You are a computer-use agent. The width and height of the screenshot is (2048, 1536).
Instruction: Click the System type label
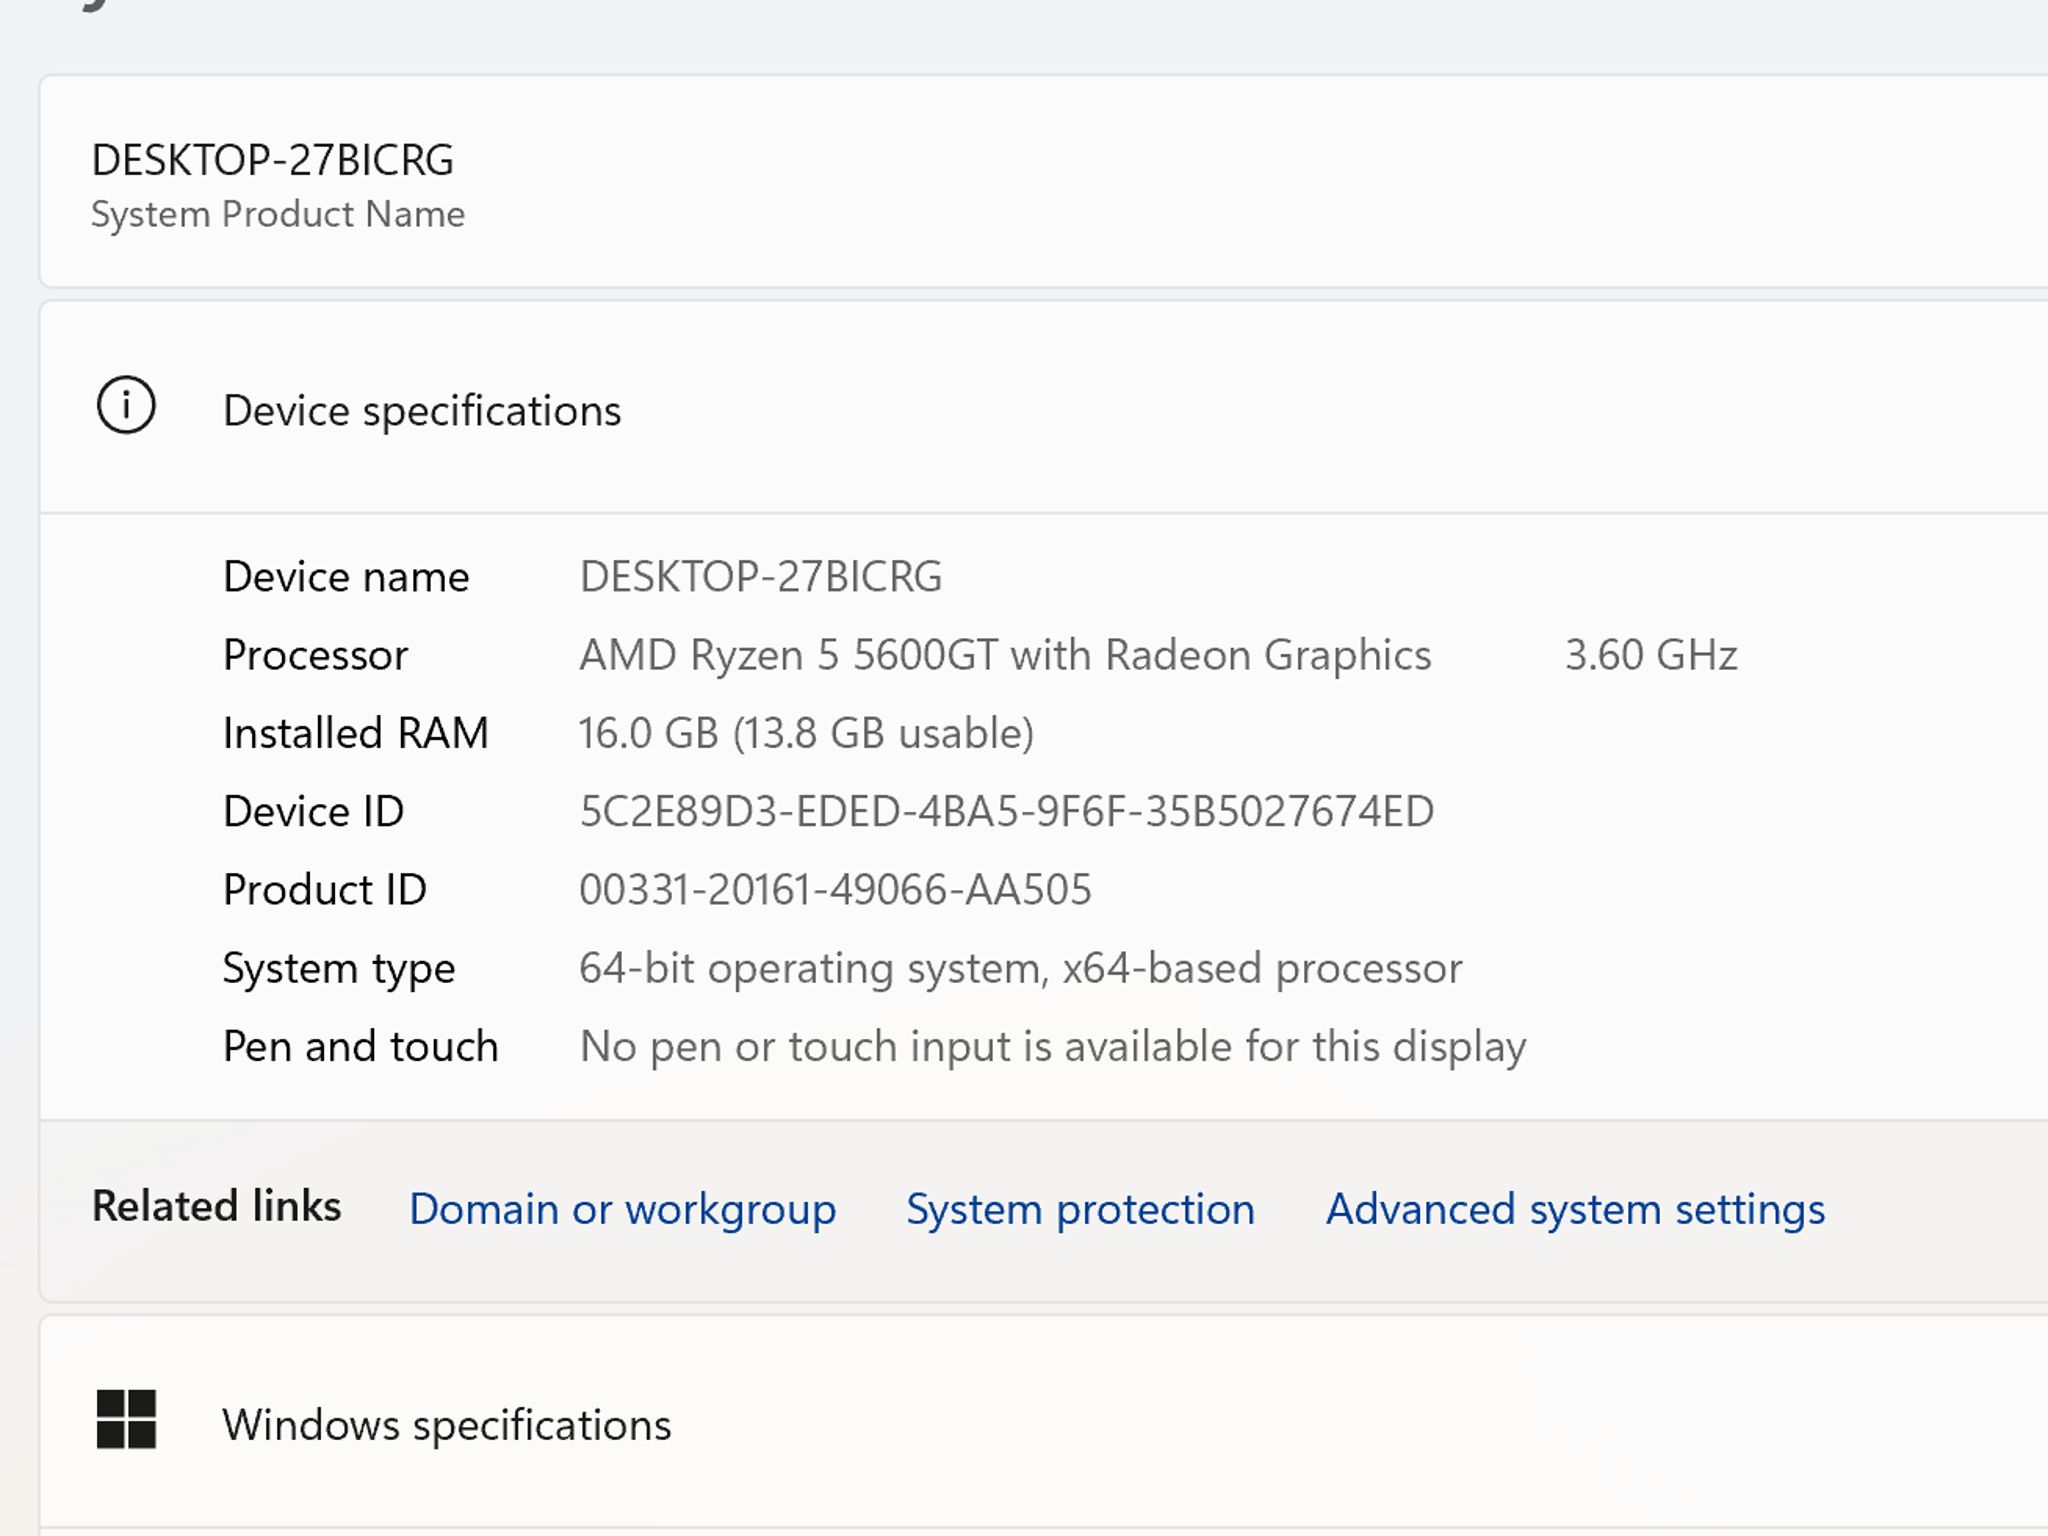(339, 969)
